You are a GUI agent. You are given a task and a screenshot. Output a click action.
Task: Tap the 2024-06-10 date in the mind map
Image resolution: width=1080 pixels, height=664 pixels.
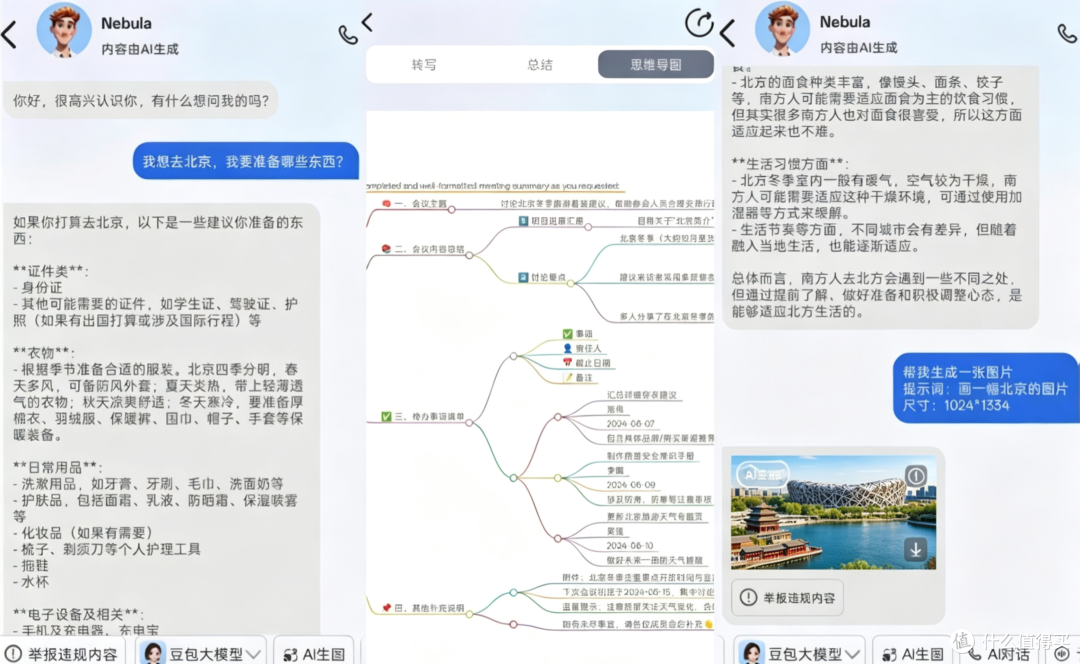pyautogui.click(x=630, y=545)
